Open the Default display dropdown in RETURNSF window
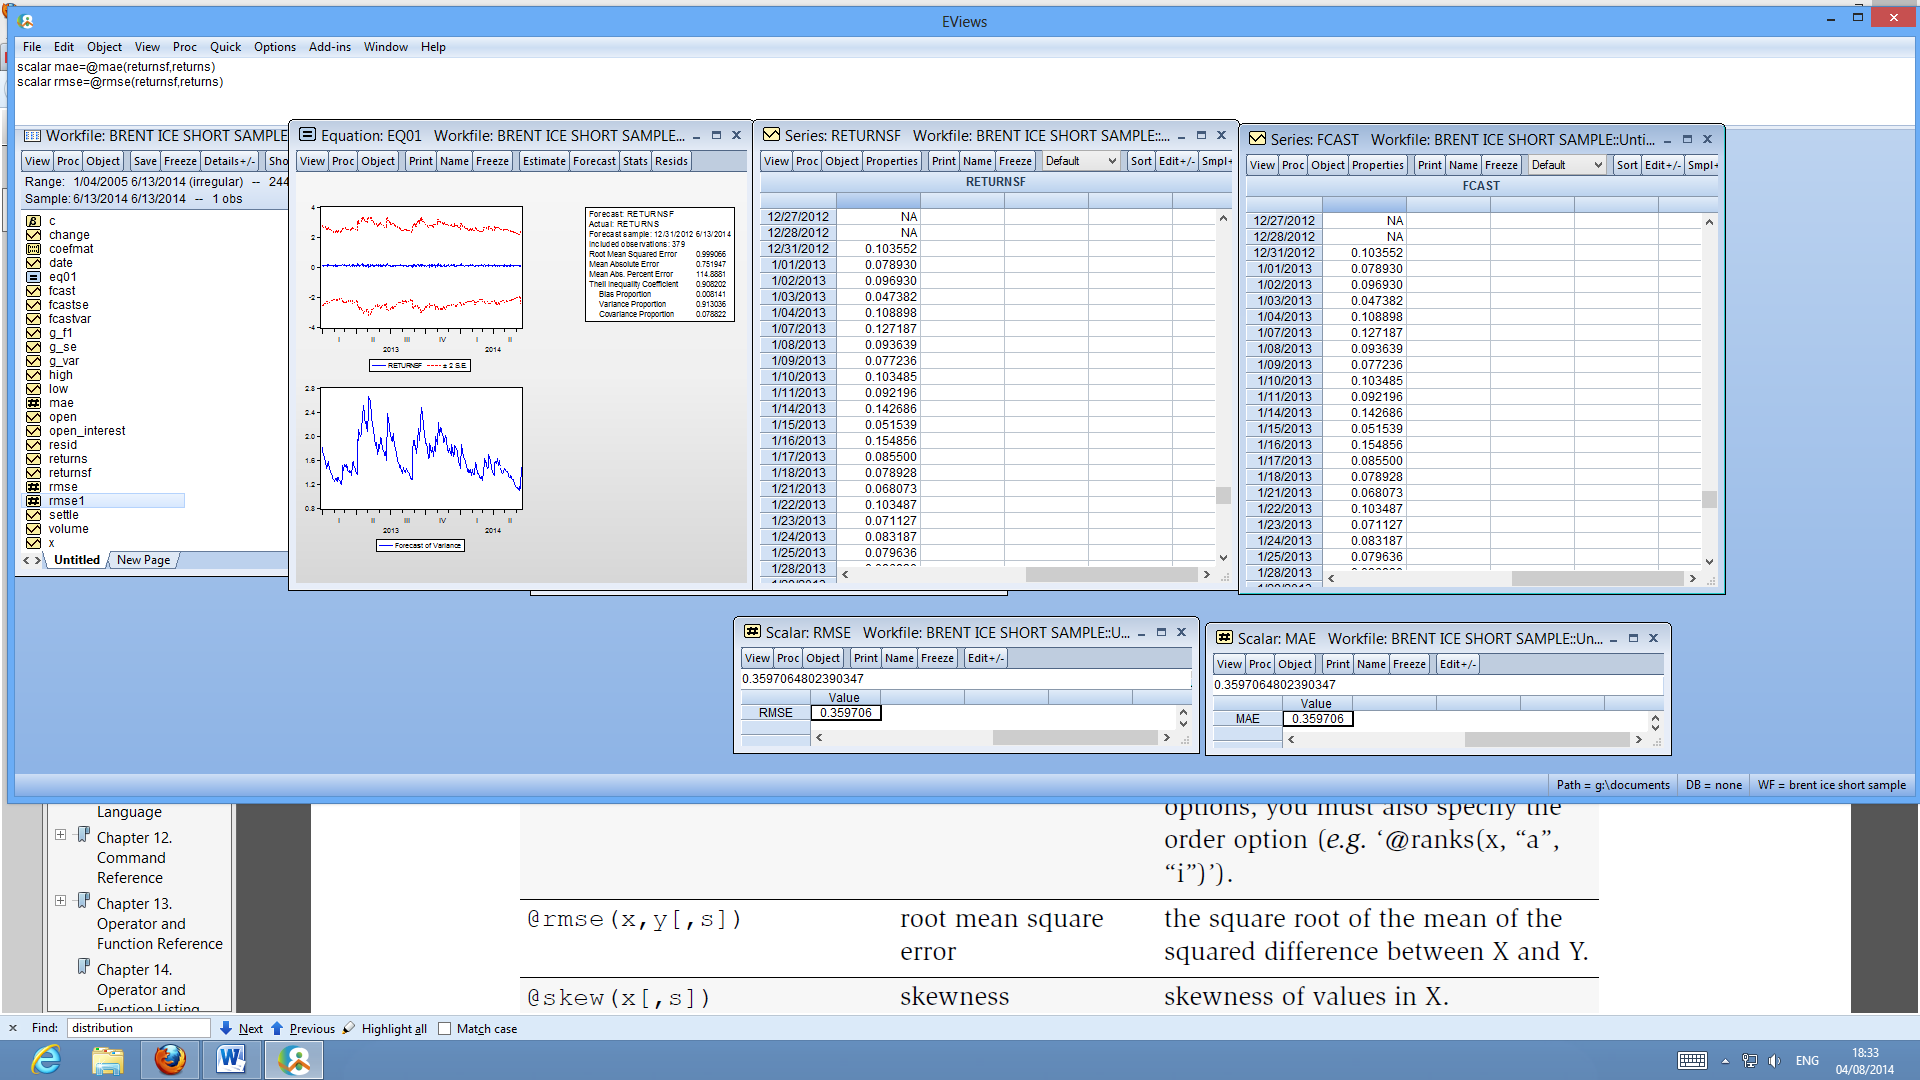 (x=1080, y=160)
